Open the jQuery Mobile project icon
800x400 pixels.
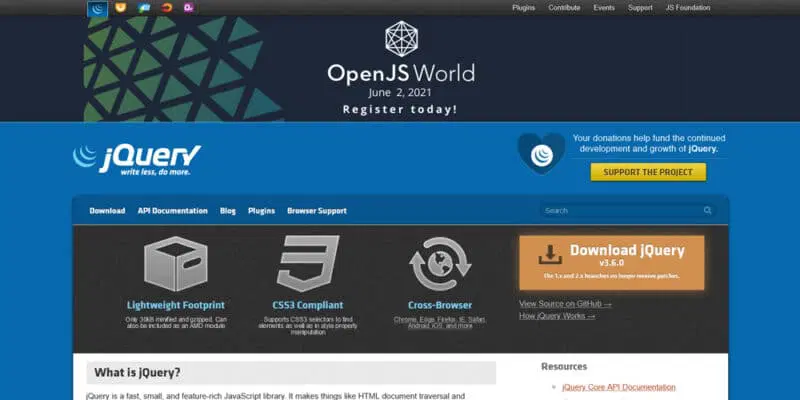pyautogui.click(x=144, y=8)
